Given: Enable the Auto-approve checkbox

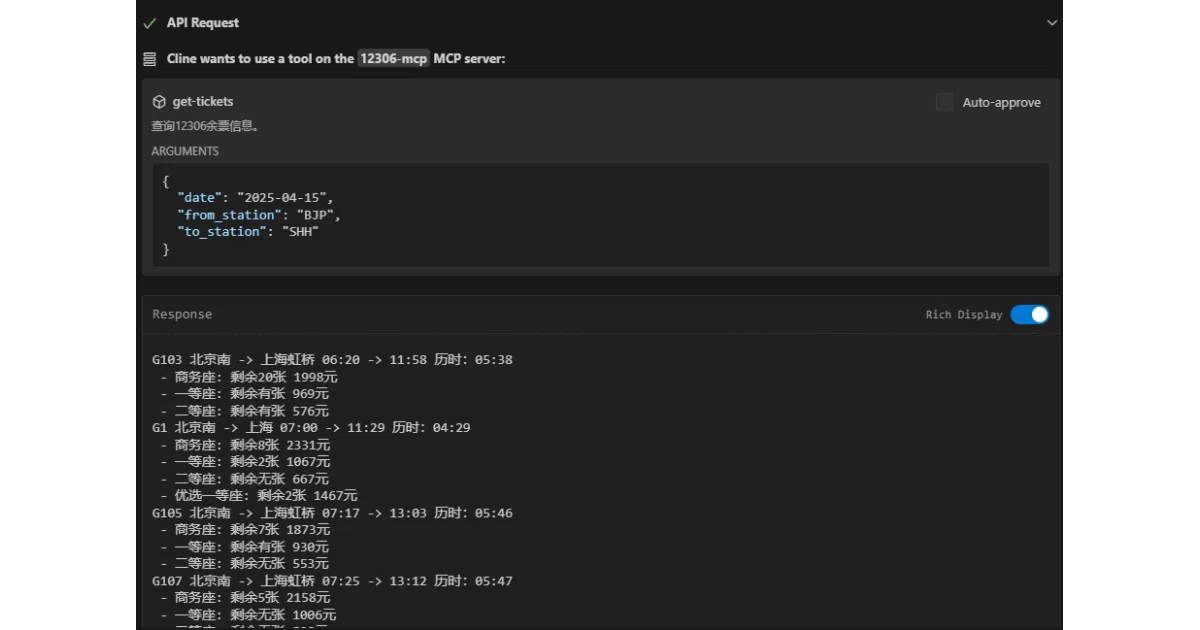Looking at the screenshot, I should click(x=944, y=102).
